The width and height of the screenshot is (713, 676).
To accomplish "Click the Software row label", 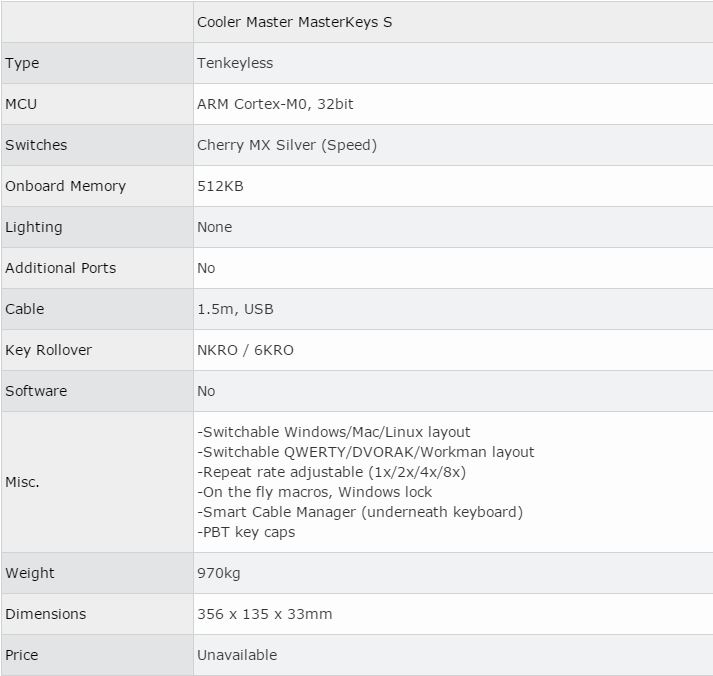I will [36, 391].
